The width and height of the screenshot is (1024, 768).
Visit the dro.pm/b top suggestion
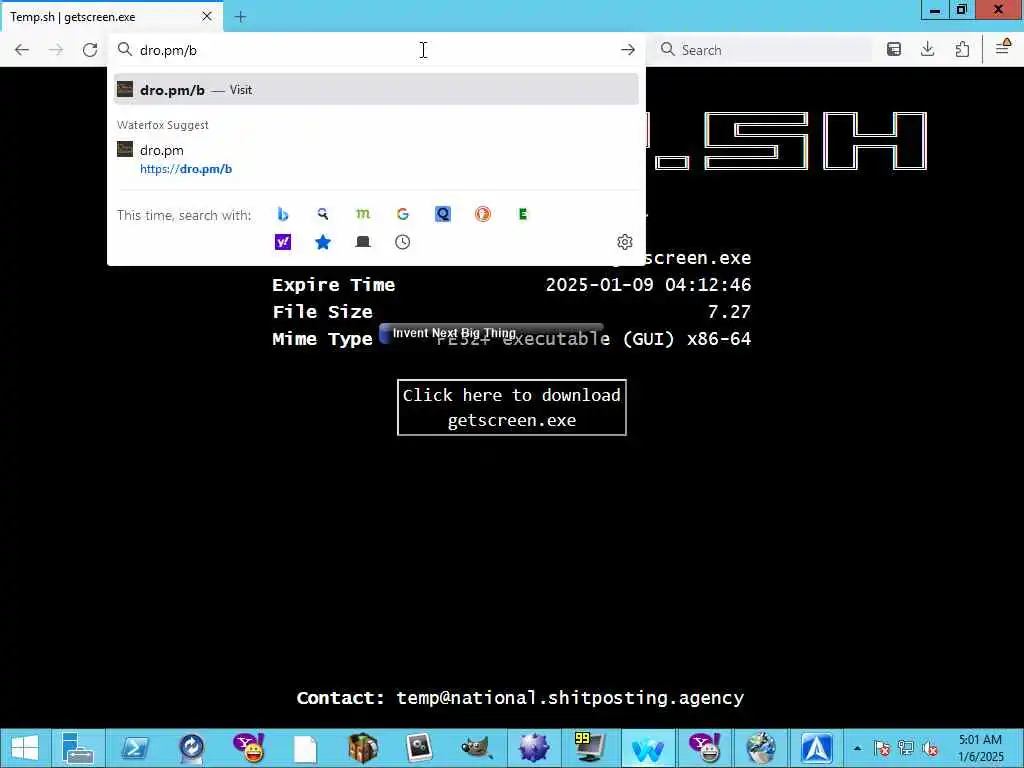[x=376, y=90]
